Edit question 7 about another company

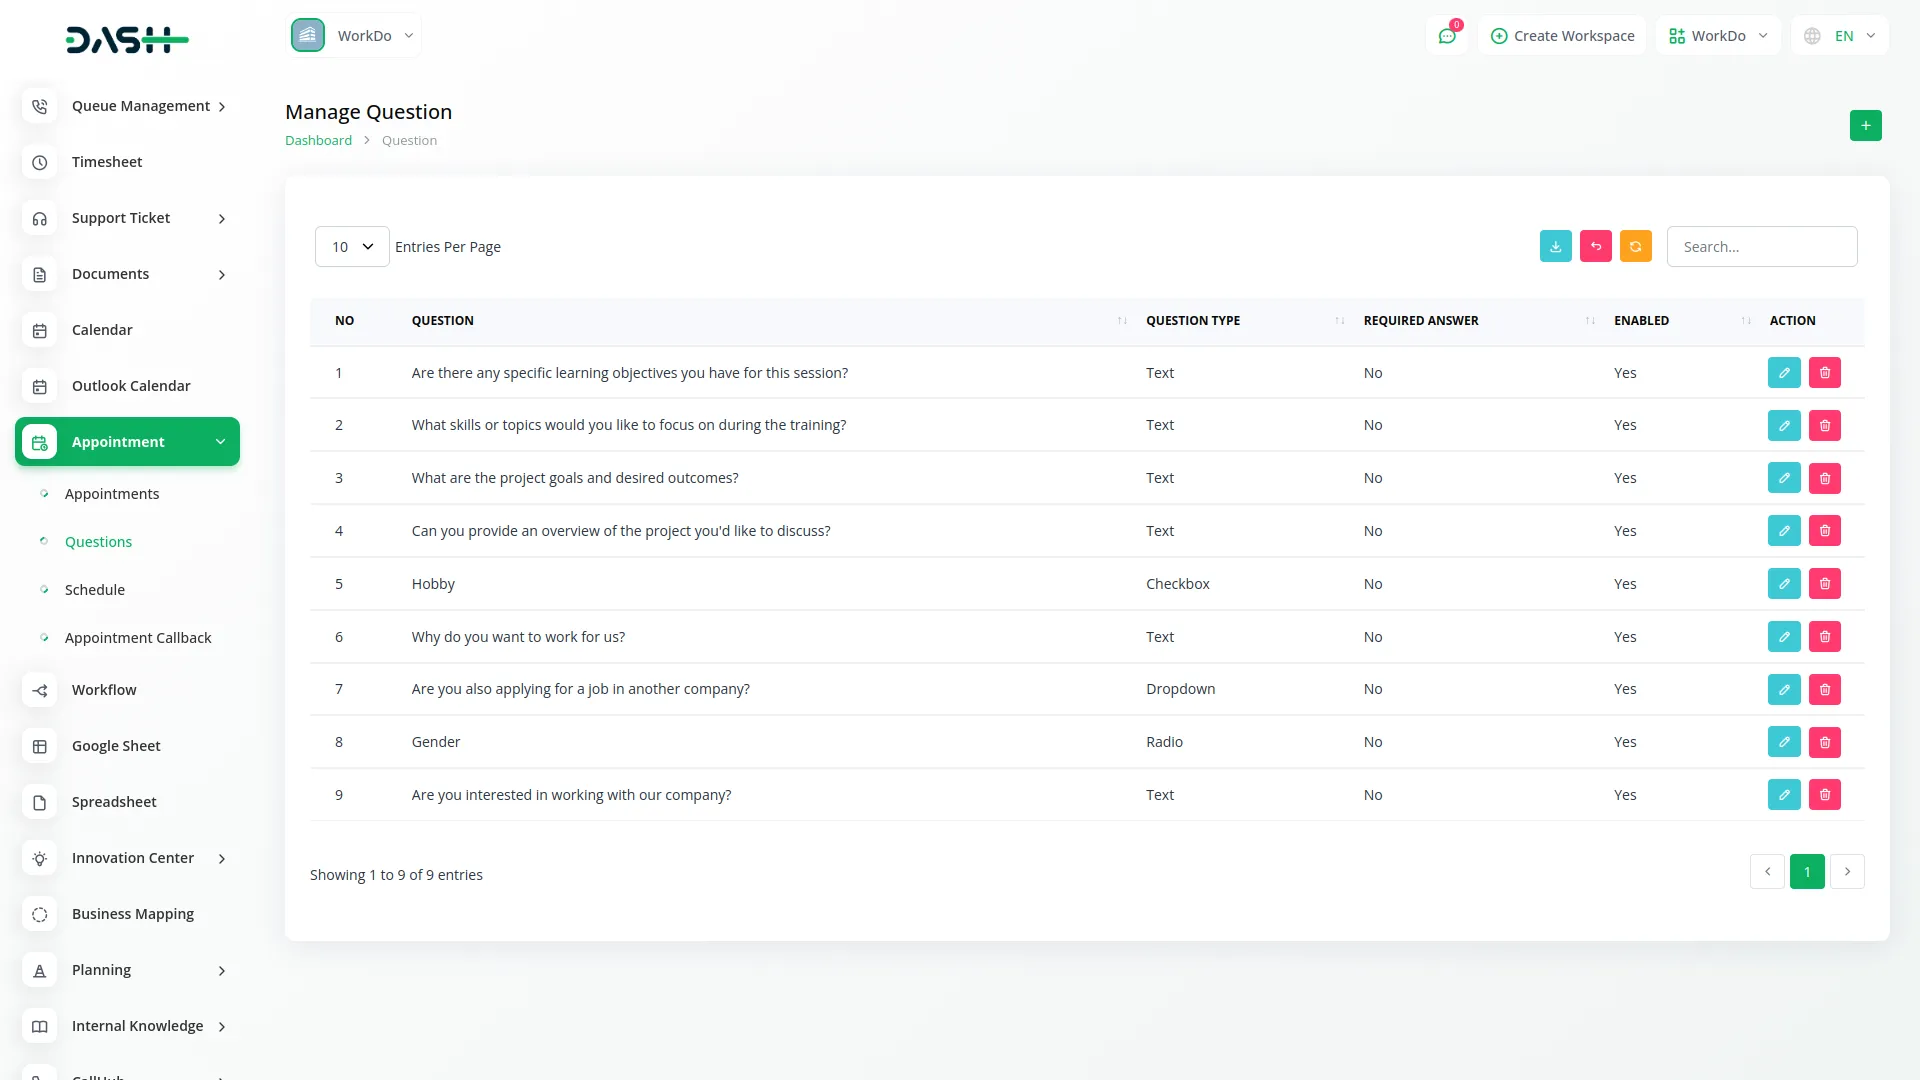tap(1783, 689)
